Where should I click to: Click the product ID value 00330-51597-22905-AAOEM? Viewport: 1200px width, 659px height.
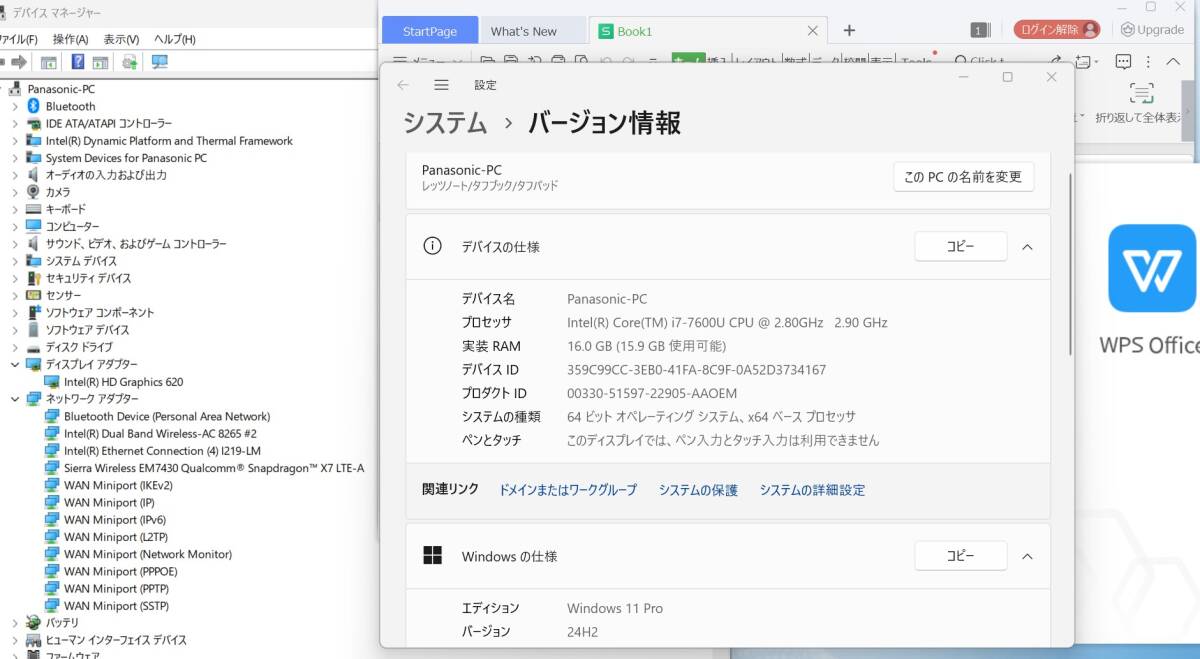652,393
